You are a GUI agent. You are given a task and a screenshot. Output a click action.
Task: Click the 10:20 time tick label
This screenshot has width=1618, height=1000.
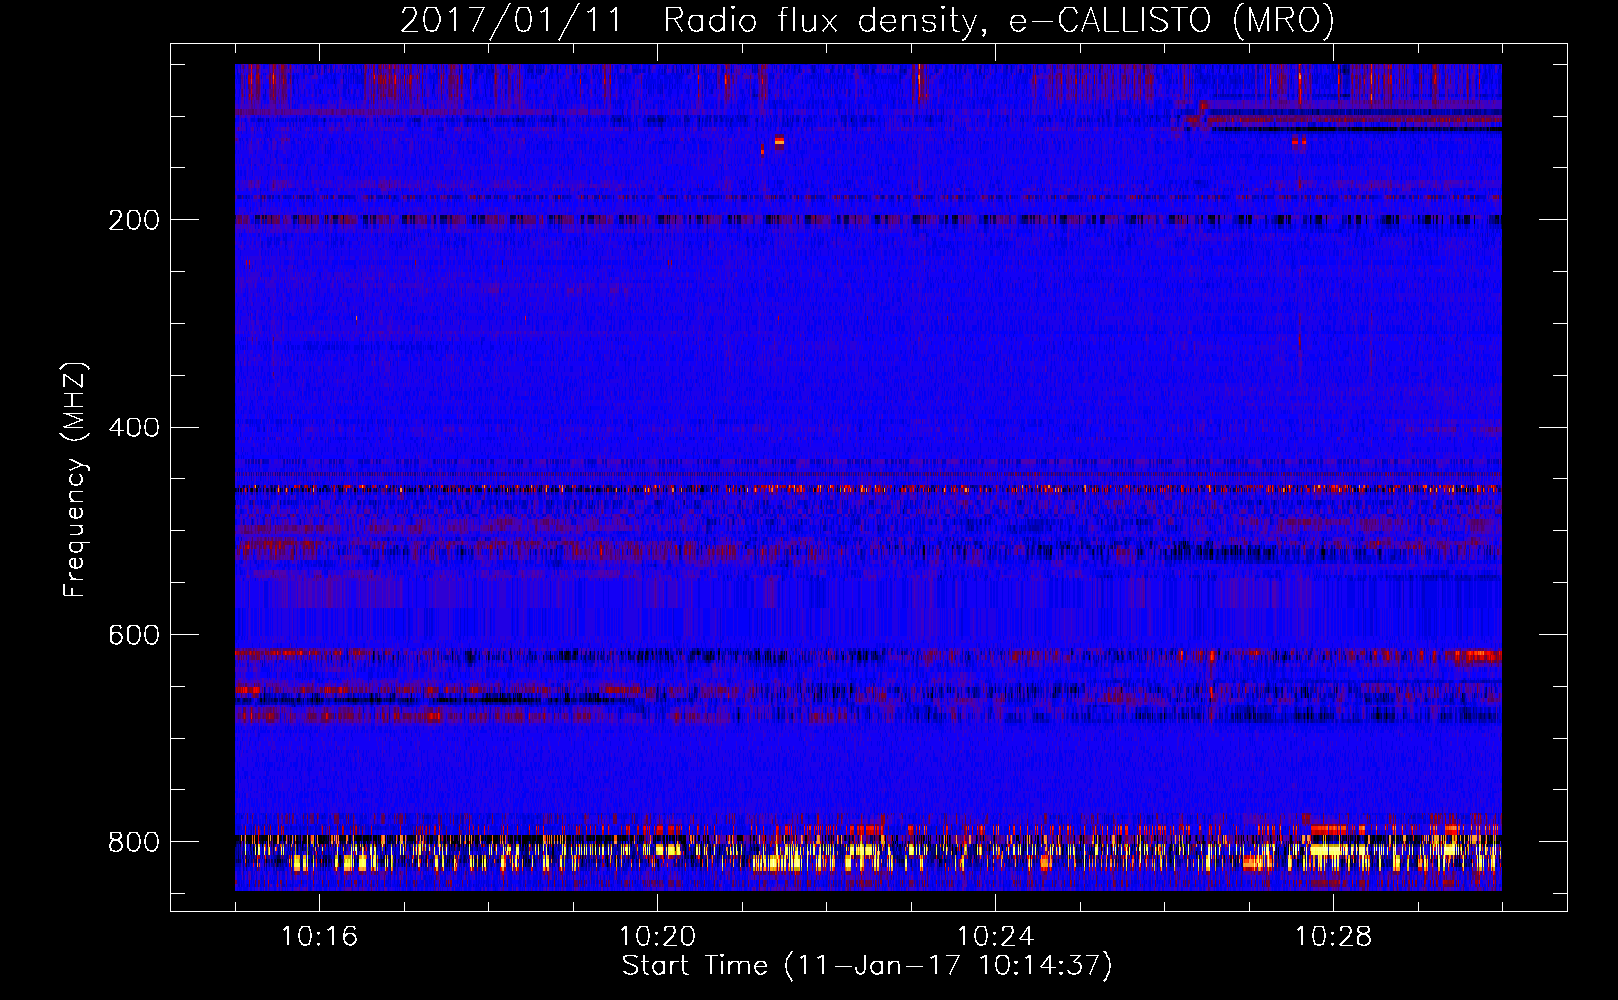point(657,936)
